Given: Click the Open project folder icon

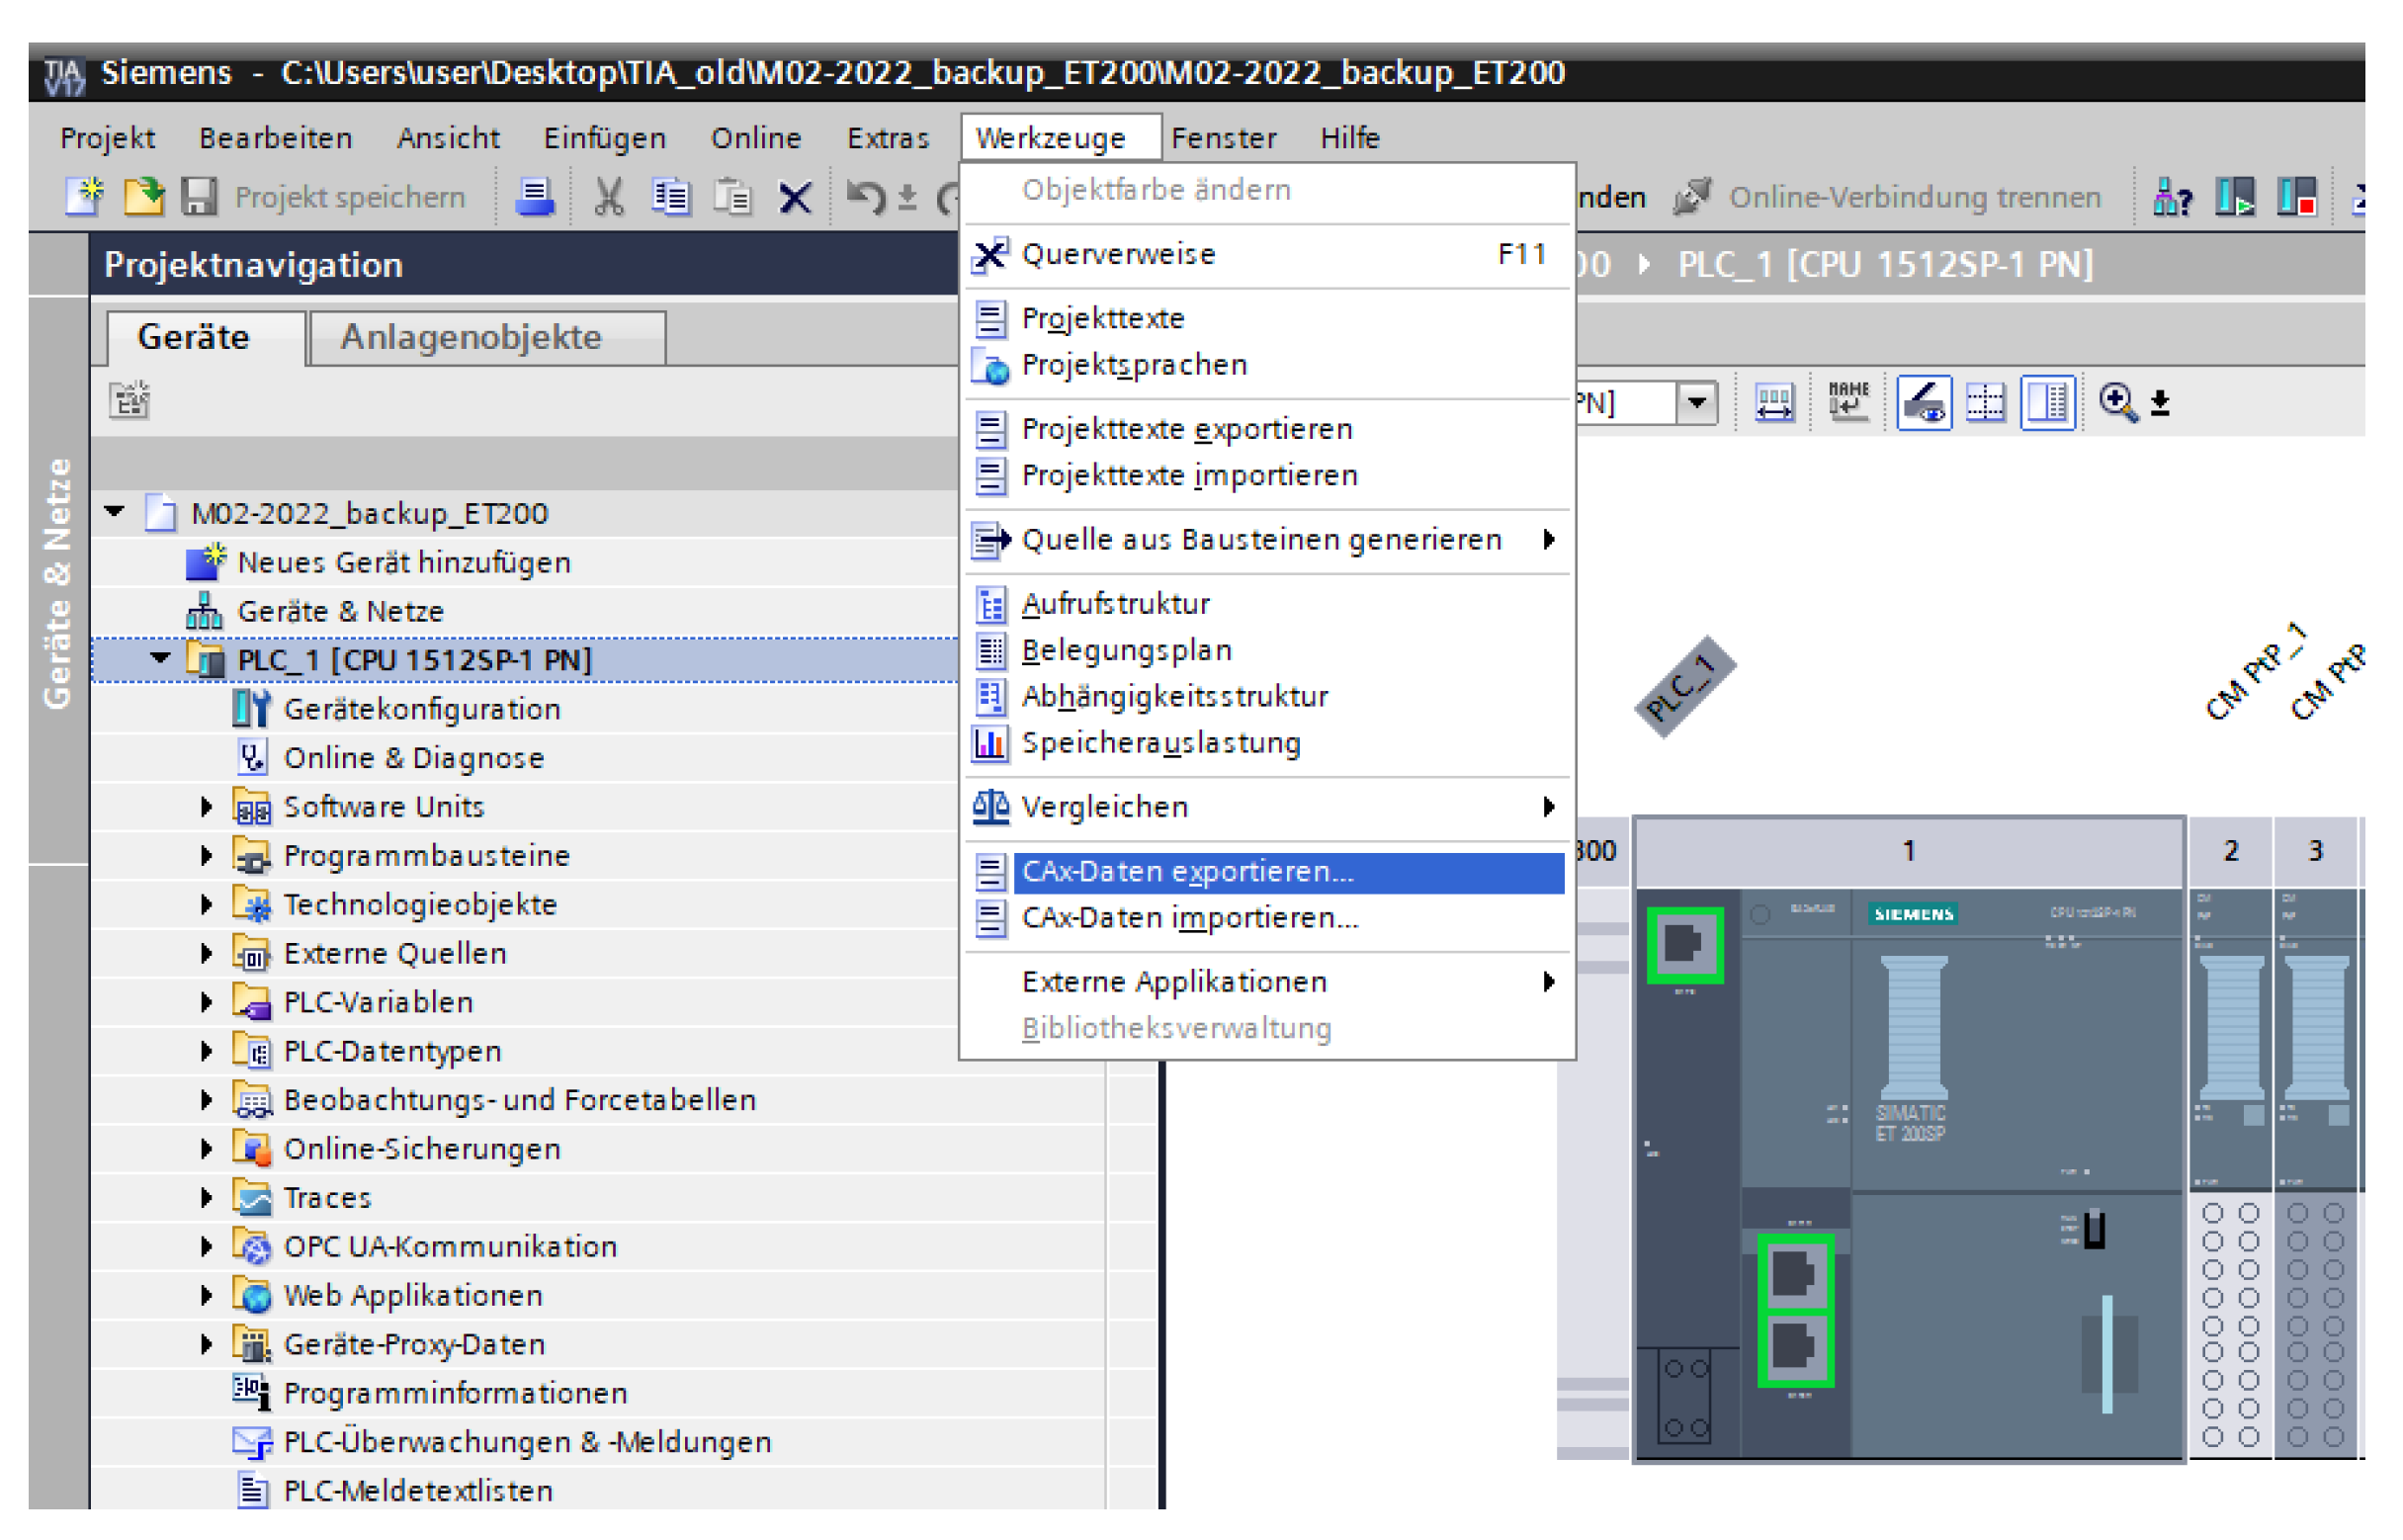Looking at the screenshot, I should [x=144, y=197].
